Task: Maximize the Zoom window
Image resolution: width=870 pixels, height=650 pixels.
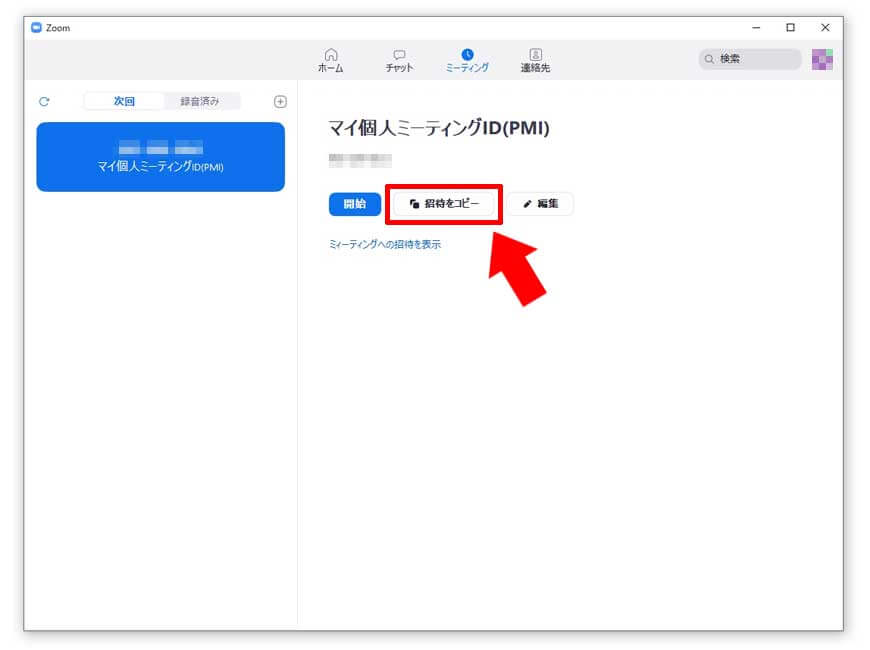Action: (x=790, y=27)
